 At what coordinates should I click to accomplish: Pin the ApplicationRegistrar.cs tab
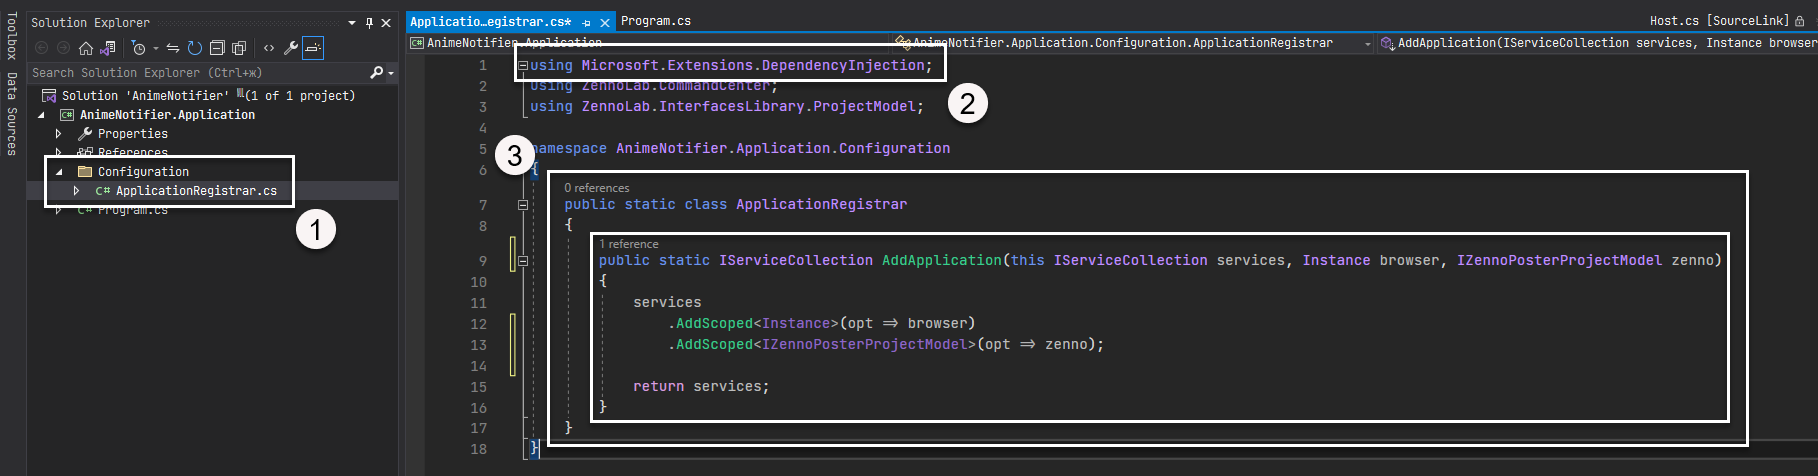coord(587,22)
